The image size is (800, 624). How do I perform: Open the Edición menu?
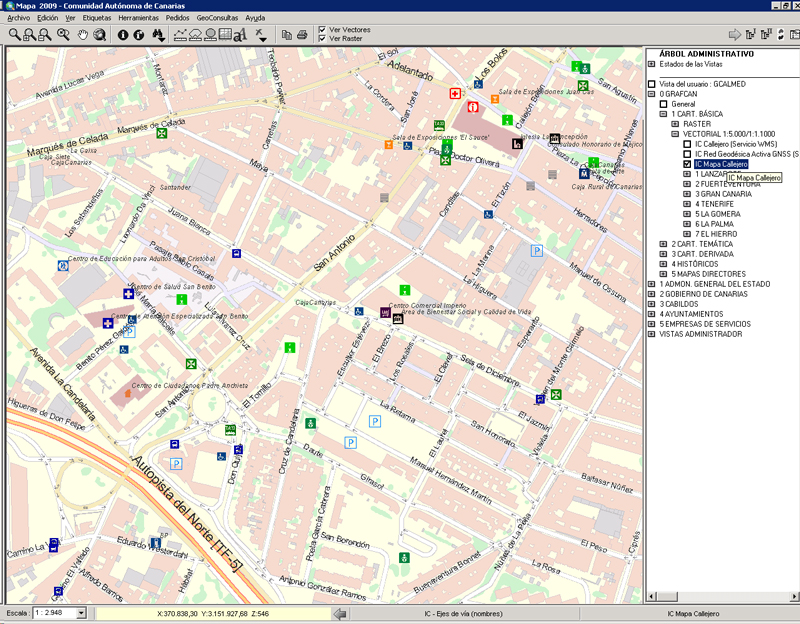tap(47, 18)
